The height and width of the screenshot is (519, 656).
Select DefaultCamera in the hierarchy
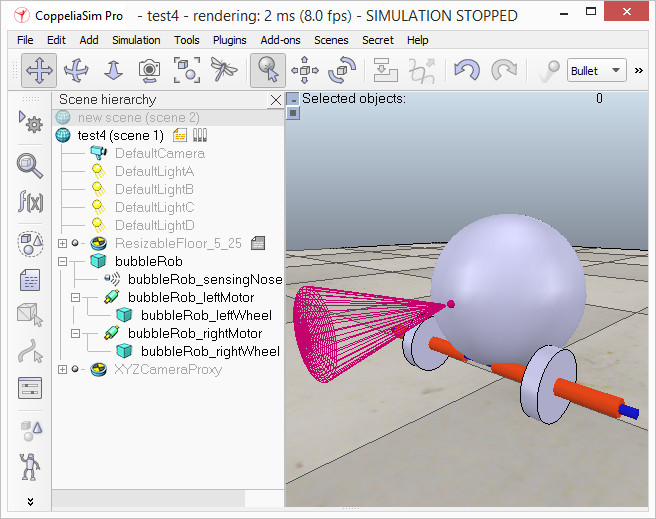coord(160,153)
